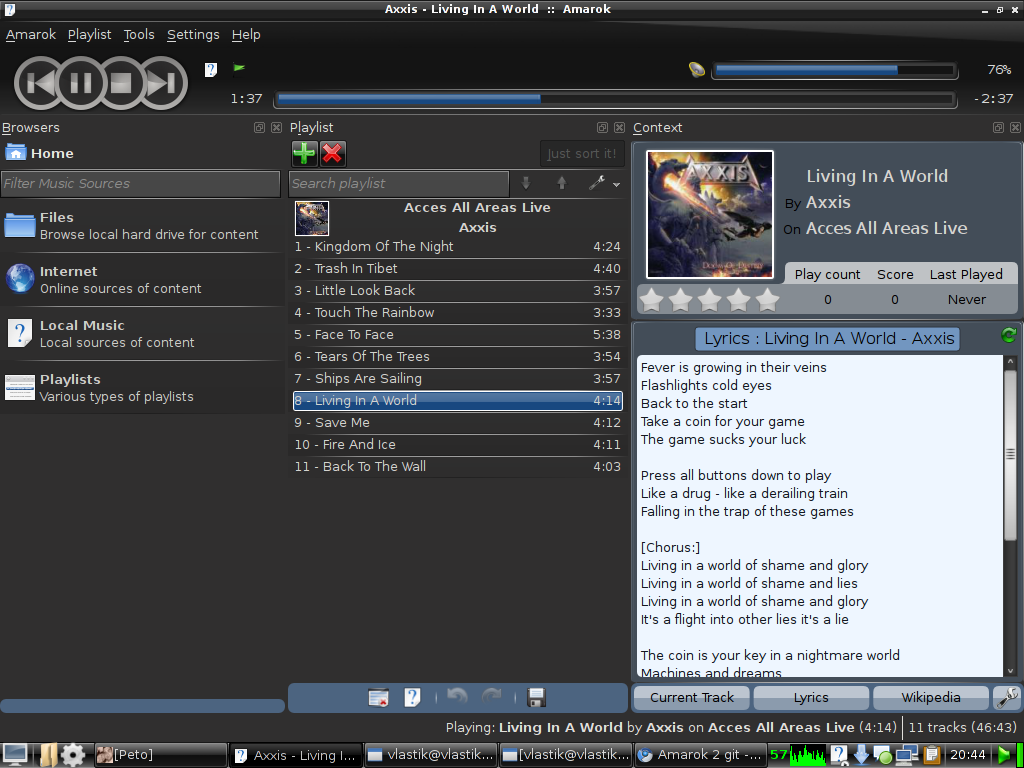Click the question-mark document icon near playback controls
Image resolution: width=1024 pixels, height=768 pixels.
(211, 69)
